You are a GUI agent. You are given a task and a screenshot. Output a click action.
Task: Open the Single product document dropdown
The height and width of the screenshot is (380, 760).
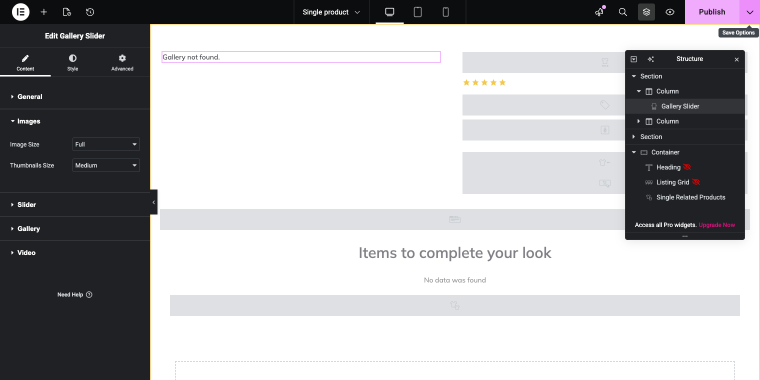(x=332, y=12)
